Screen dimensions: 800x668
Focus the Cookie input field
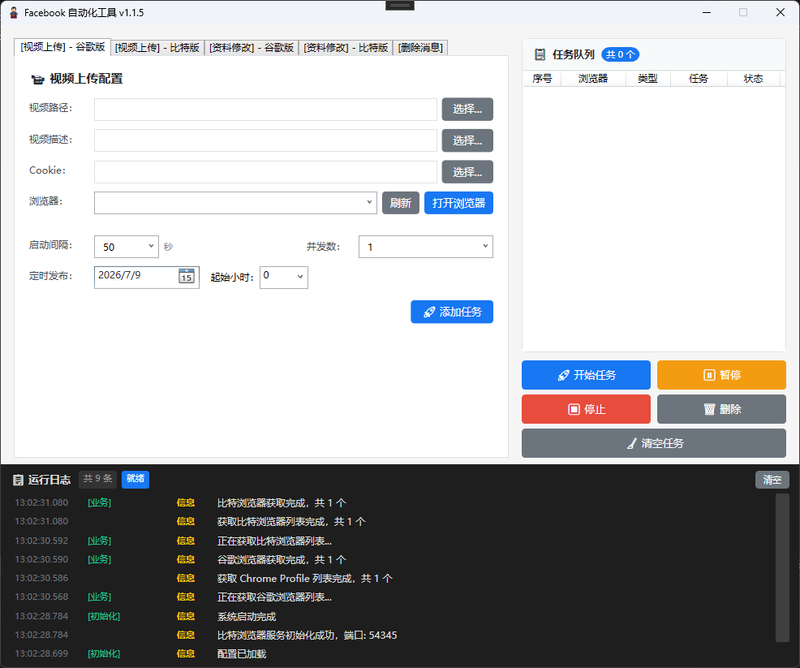pos(265,171)
